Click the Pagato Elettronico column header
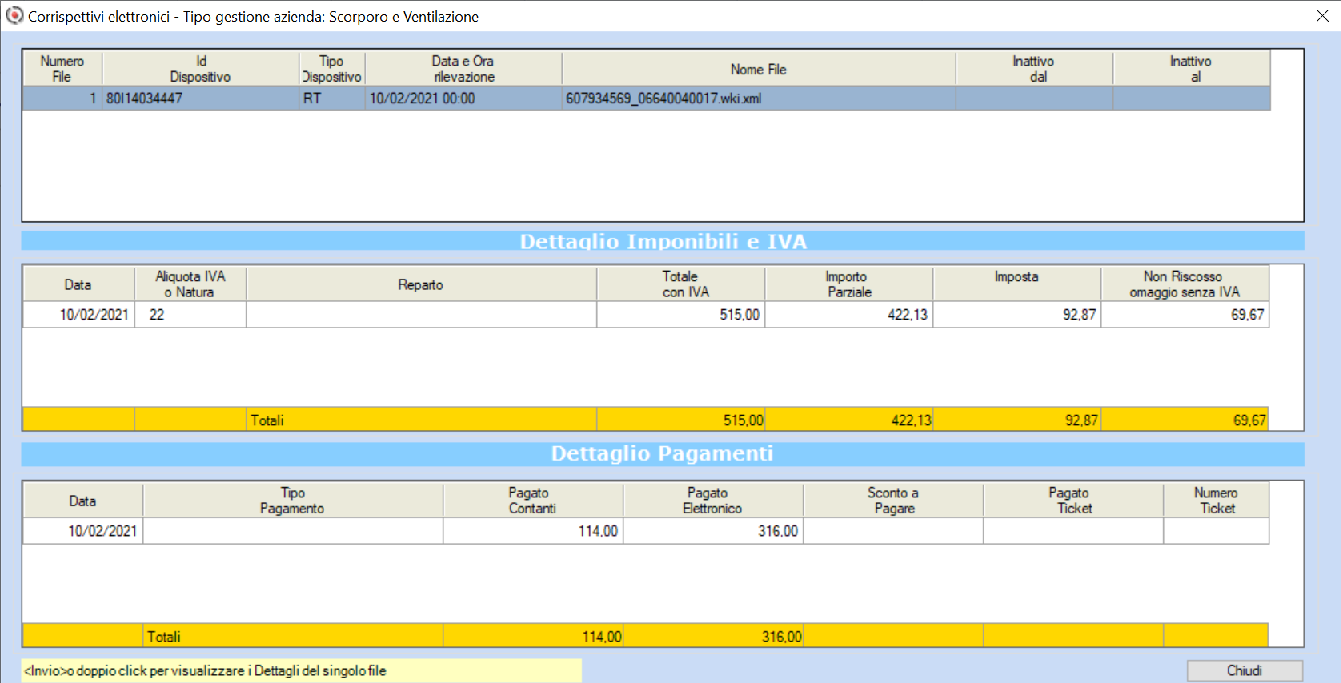The width and height of the screenshot is (1341, 683). 713,501
